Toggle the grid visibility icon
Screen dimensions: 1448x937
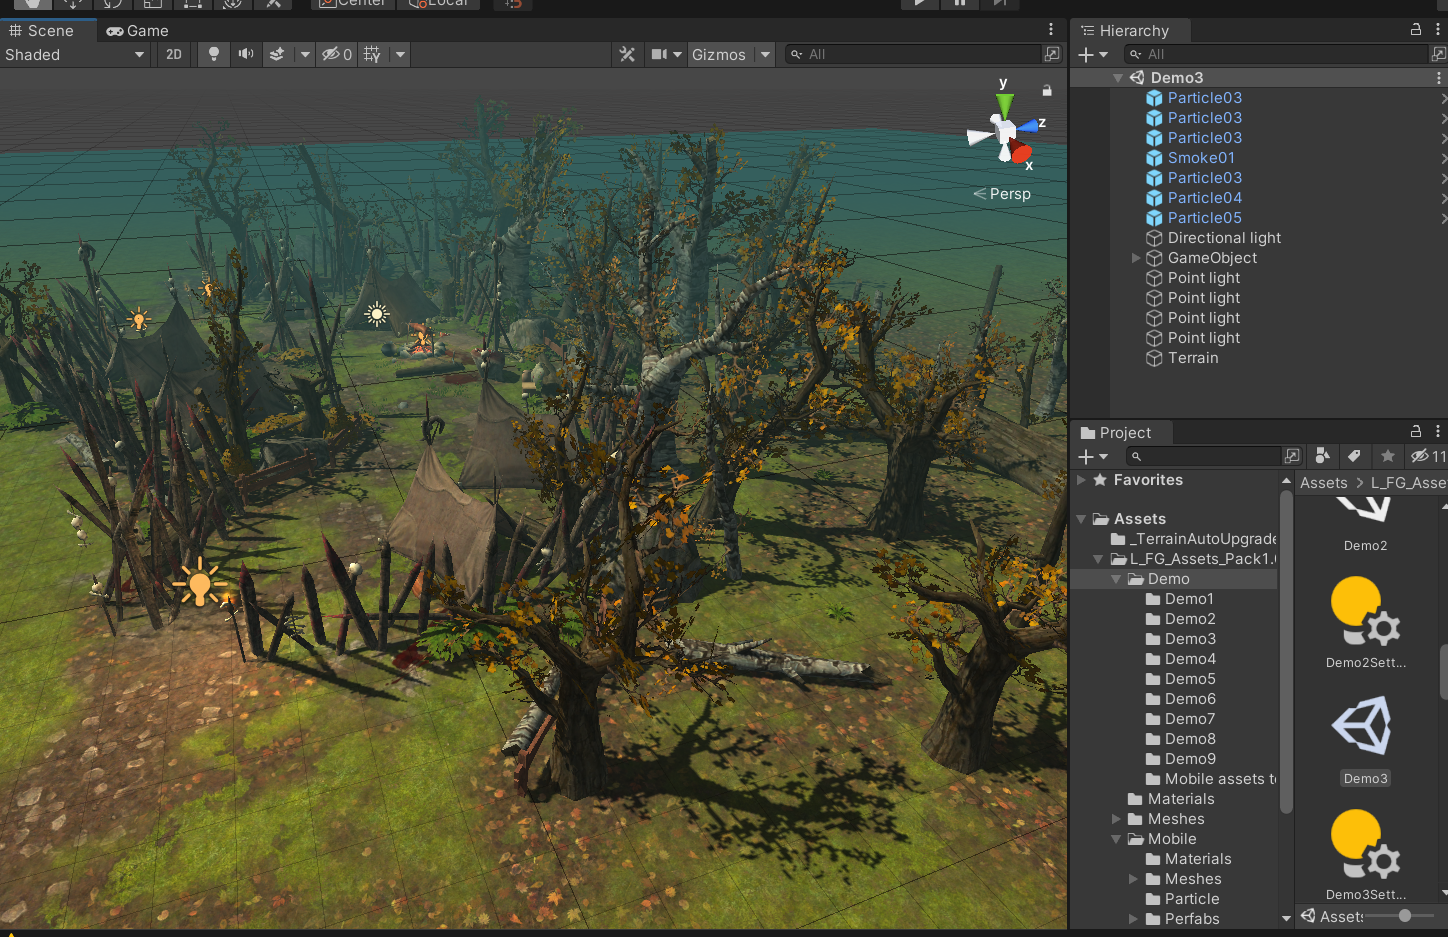point(372,54)
